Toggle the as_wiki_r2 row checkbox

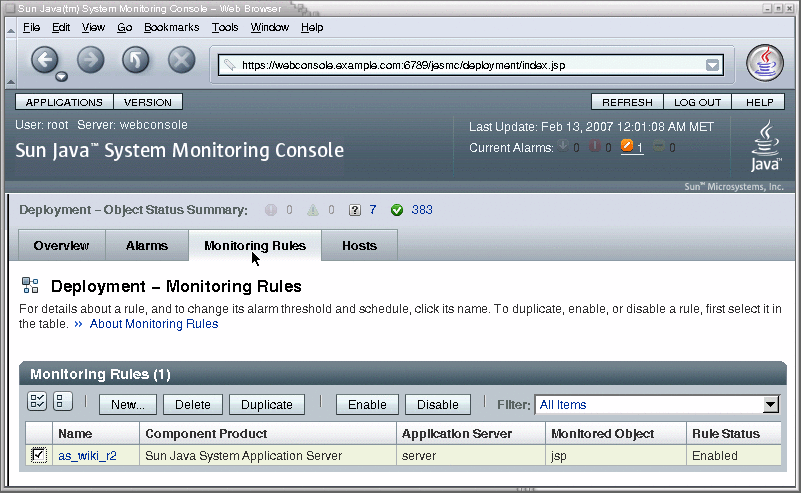[39, 455]
